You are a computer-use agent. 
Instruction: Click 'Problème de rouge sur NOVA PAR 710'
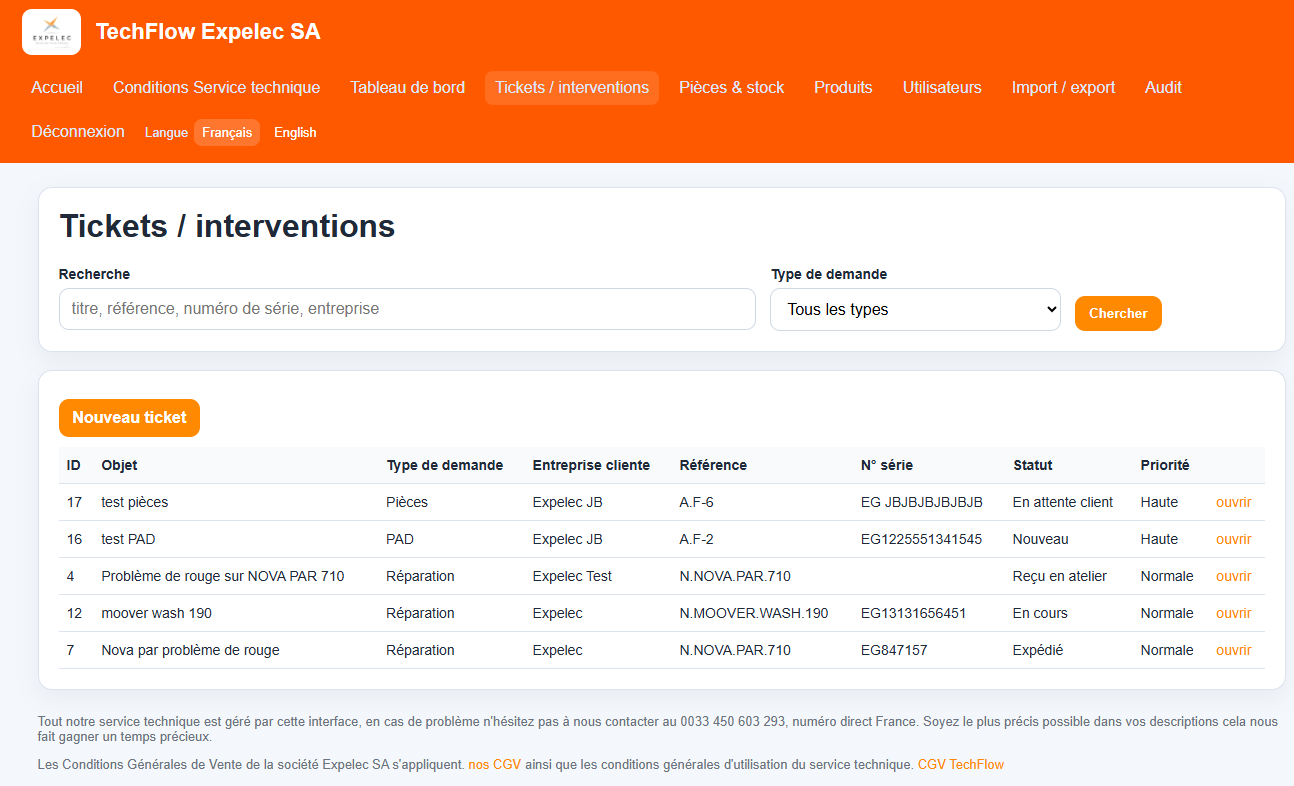(x=223, y=576)
